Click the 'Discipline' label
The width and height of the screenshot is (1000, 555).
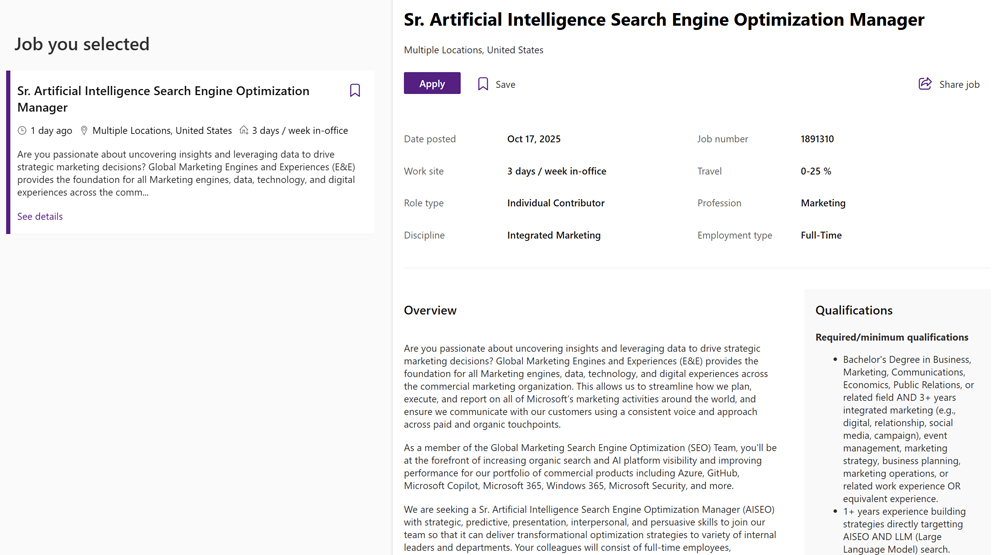pyautogui.click(x=424, y=235)
